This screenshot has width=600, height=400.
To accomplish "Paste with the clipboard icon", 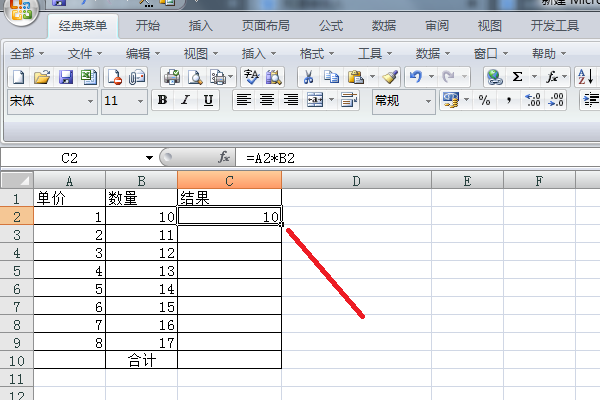I will pyautogui.click(x=355, y=77).
